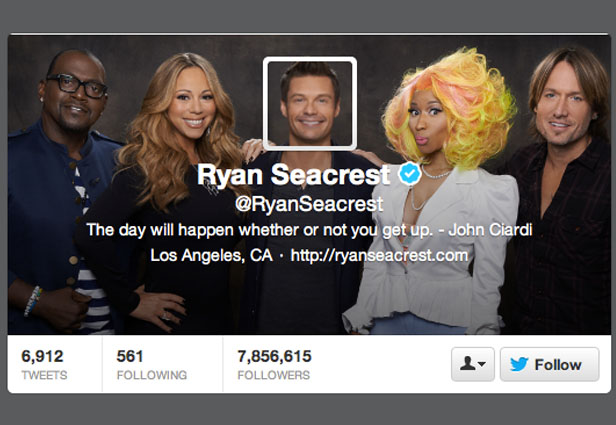The height and width of the screenshot is (425, 616).
Task: Click the John Ciardi quote bio text
Action: 309,230
